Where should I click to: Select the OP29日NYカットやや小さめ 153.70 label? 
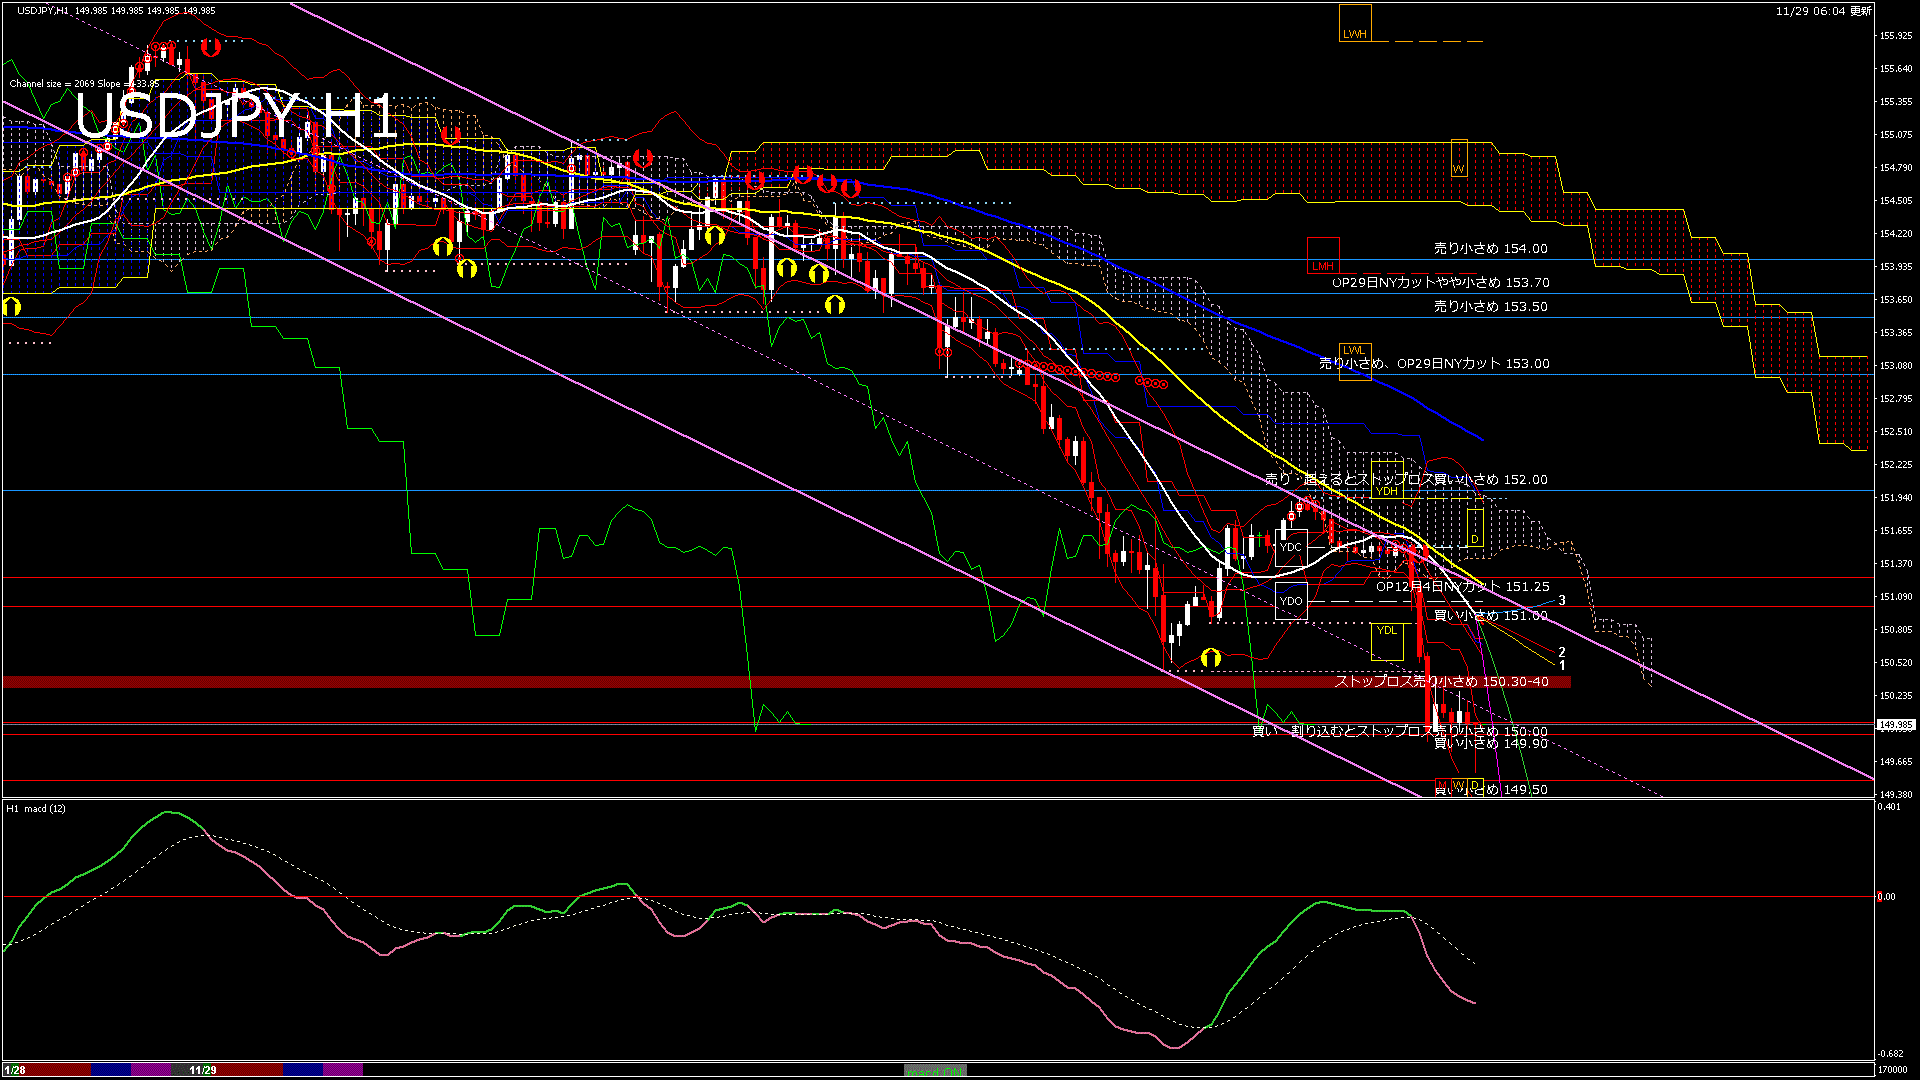point(1441,282)
